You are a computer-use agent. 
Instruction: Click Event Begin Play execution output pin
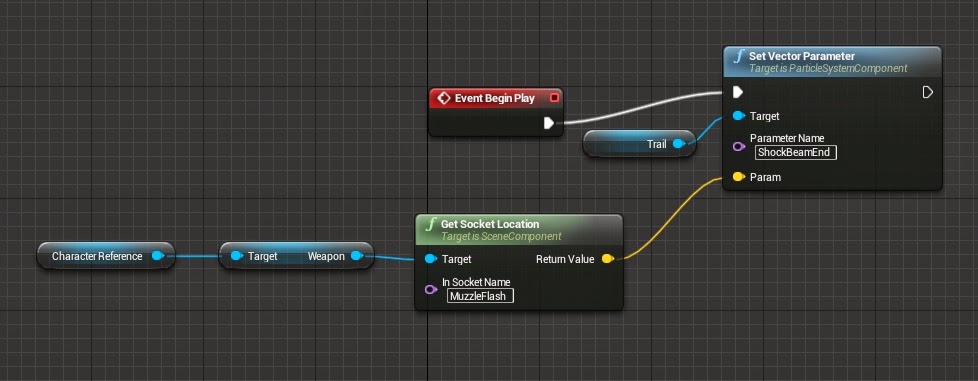[x=549, y=123]
